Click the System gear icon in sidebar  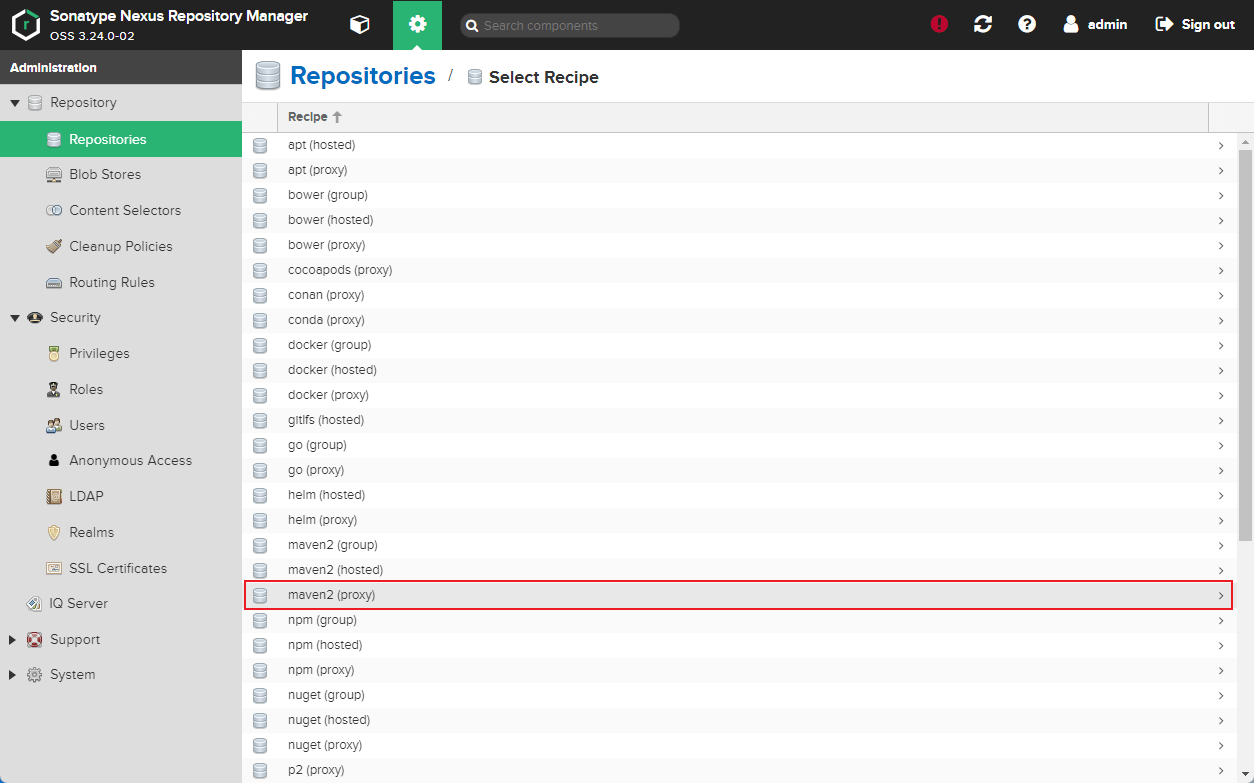pos(35,675)
